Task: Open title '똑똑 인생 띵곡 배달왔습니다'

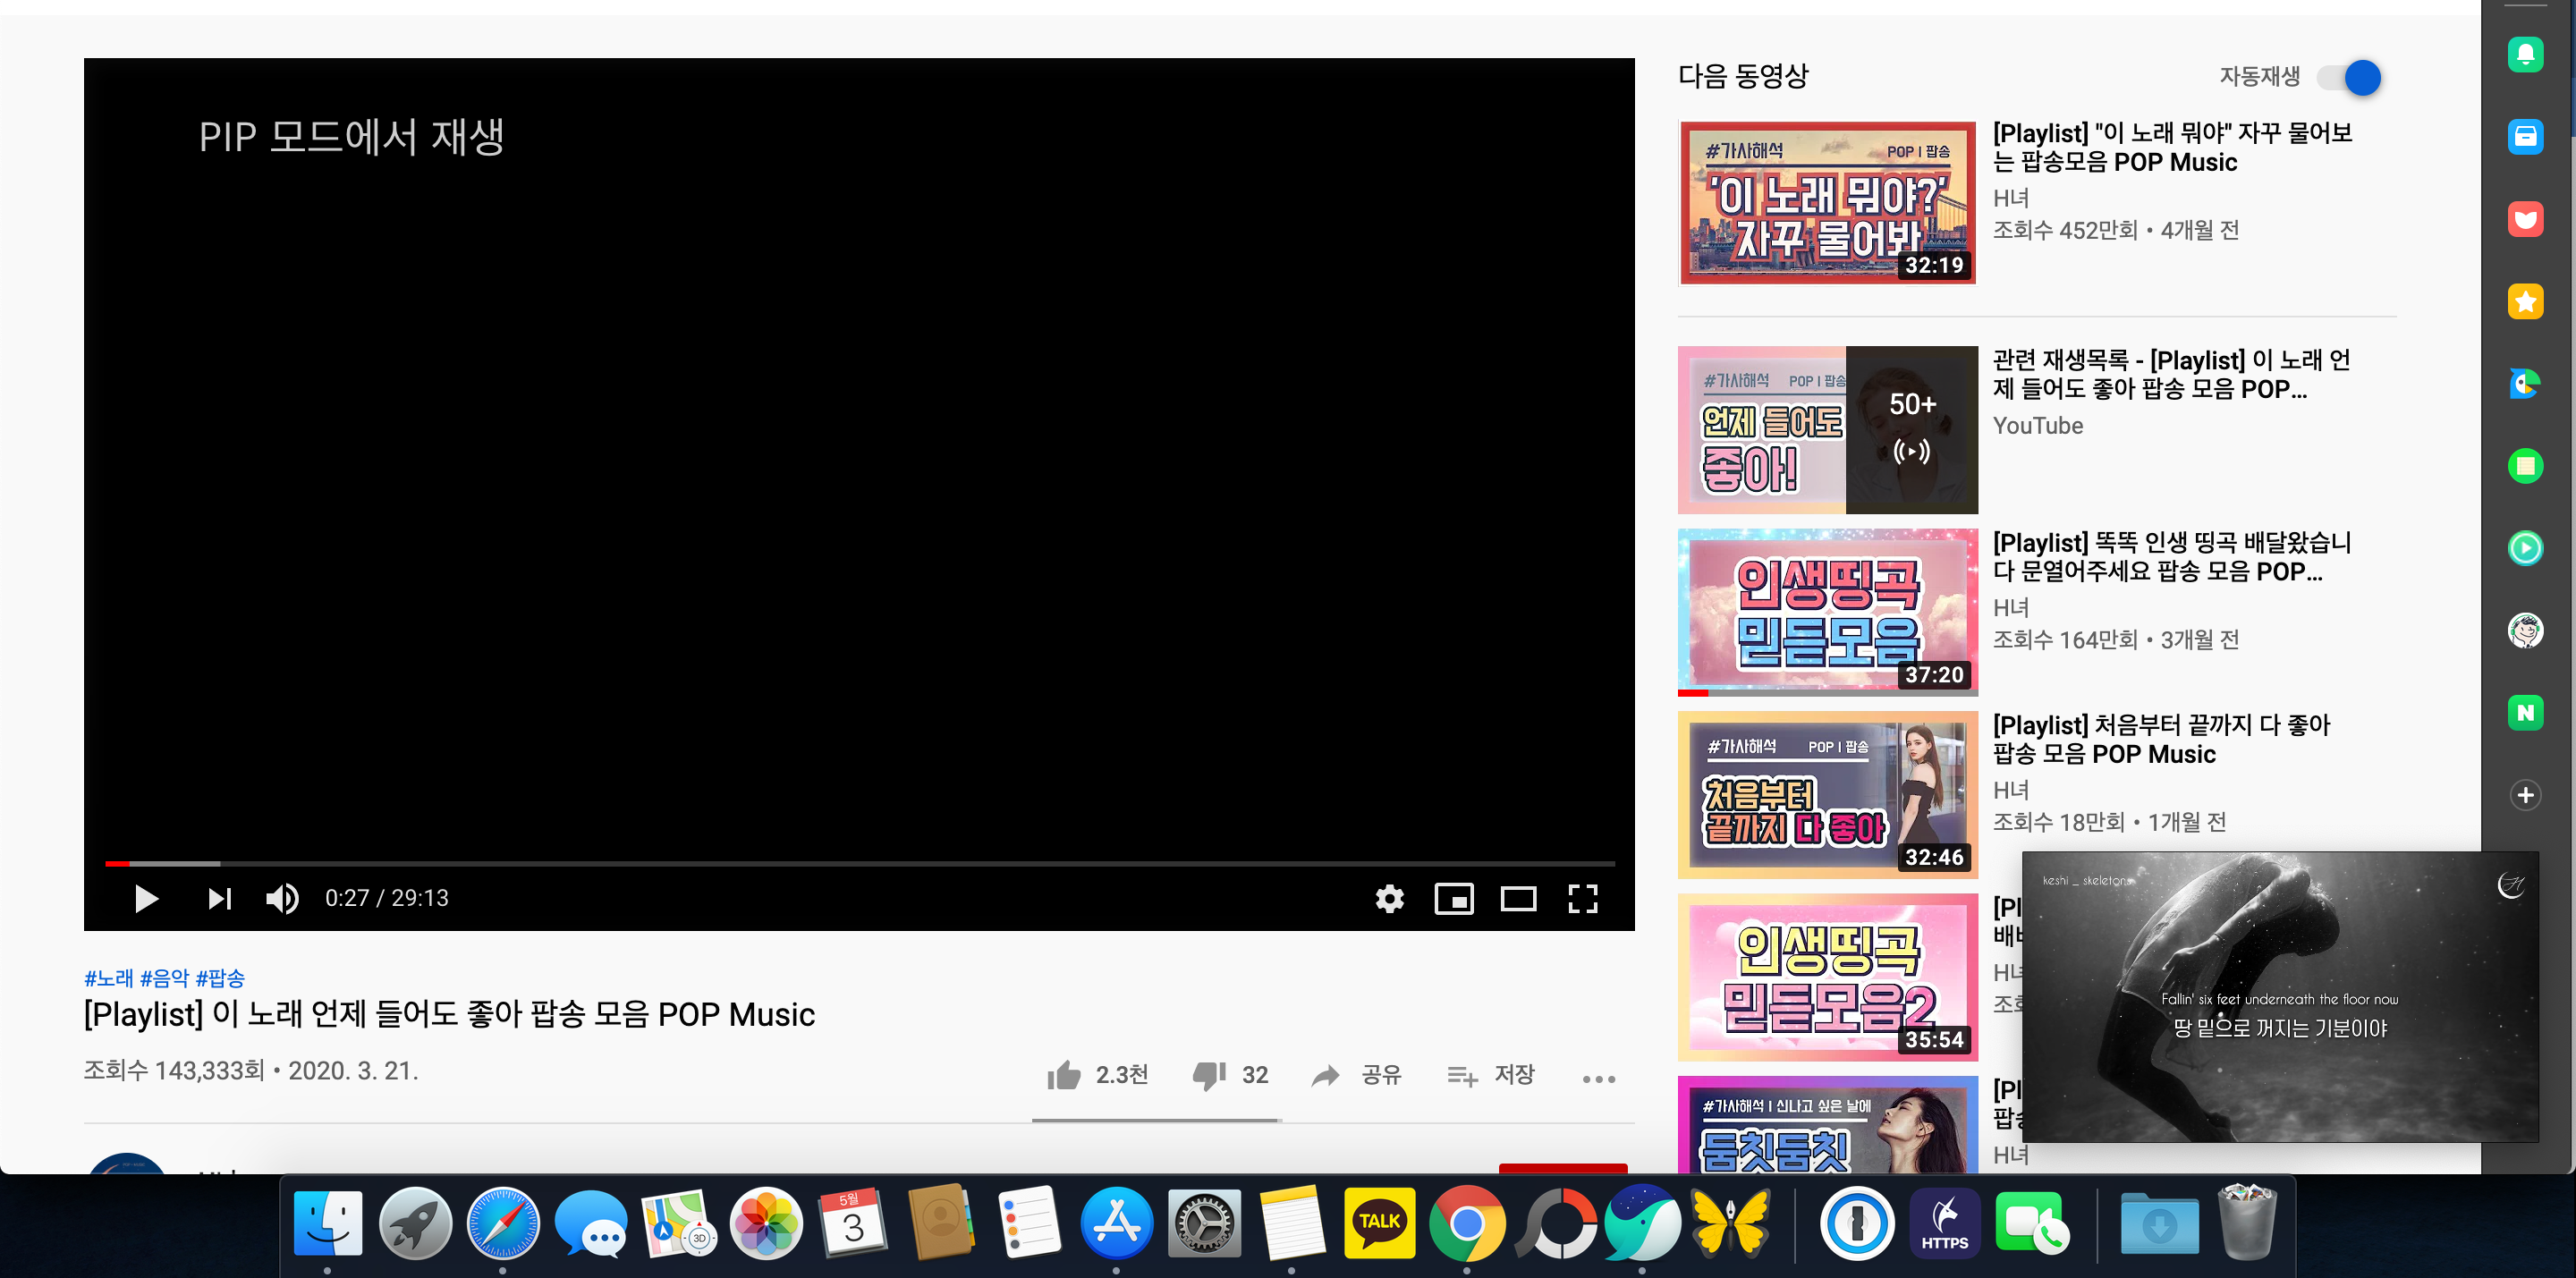Action: 2172,556
